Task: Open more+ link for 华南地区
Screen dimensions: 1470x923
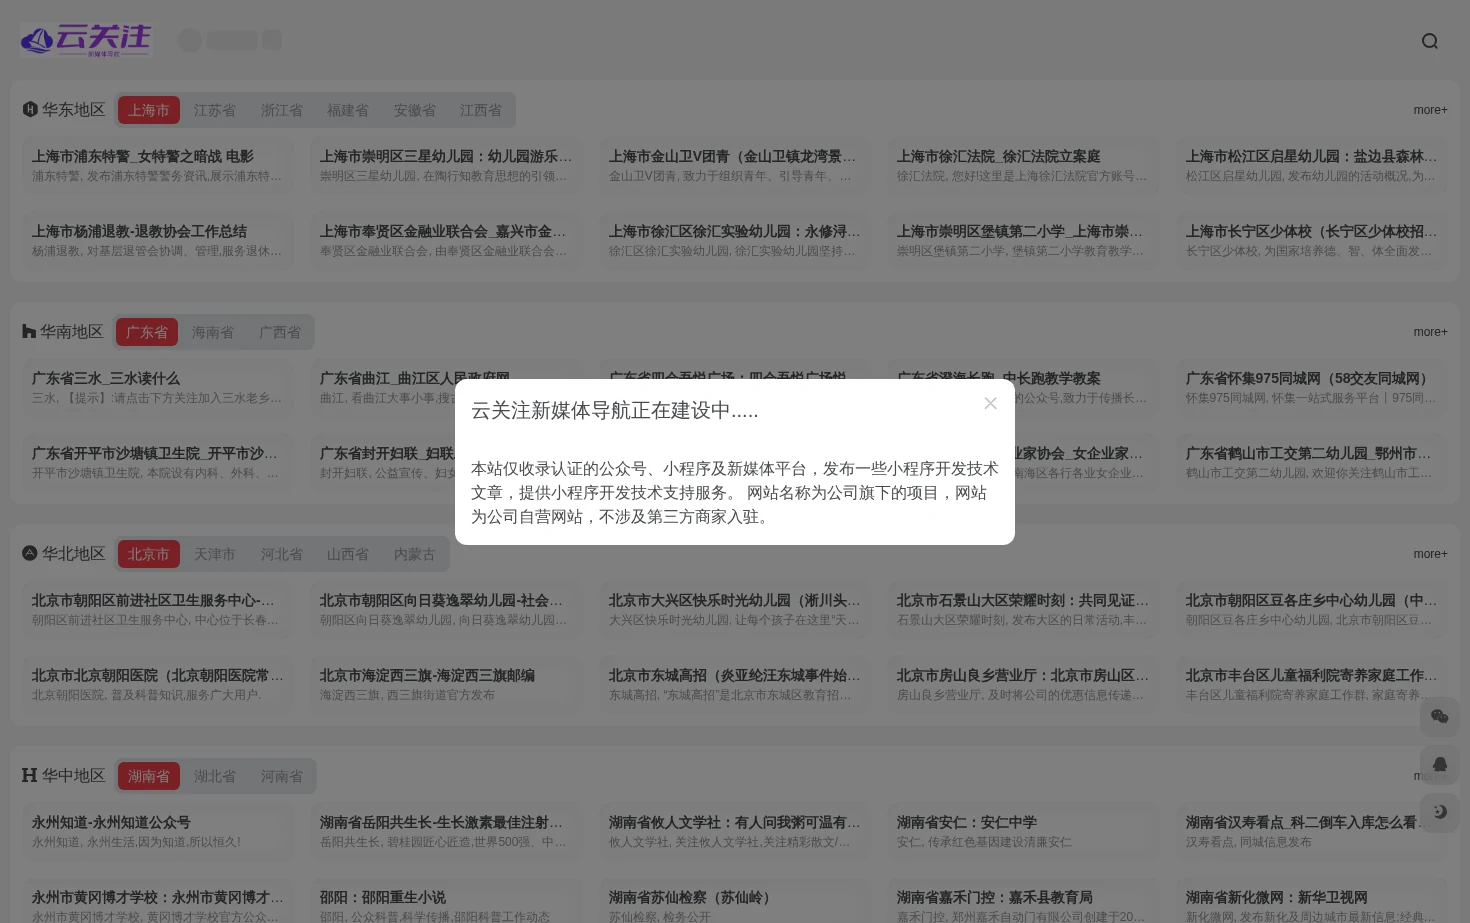Action: 1430,332
